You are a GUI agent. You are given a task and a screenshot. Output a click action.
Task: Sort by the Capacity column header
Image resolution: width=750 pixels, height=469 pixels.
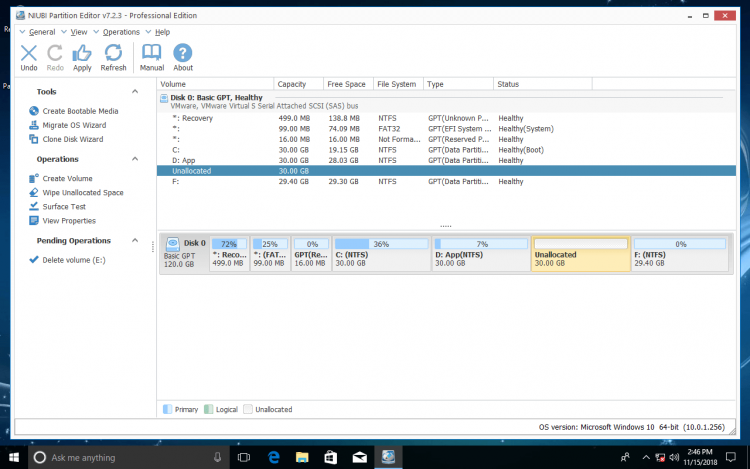coord(298,84)
